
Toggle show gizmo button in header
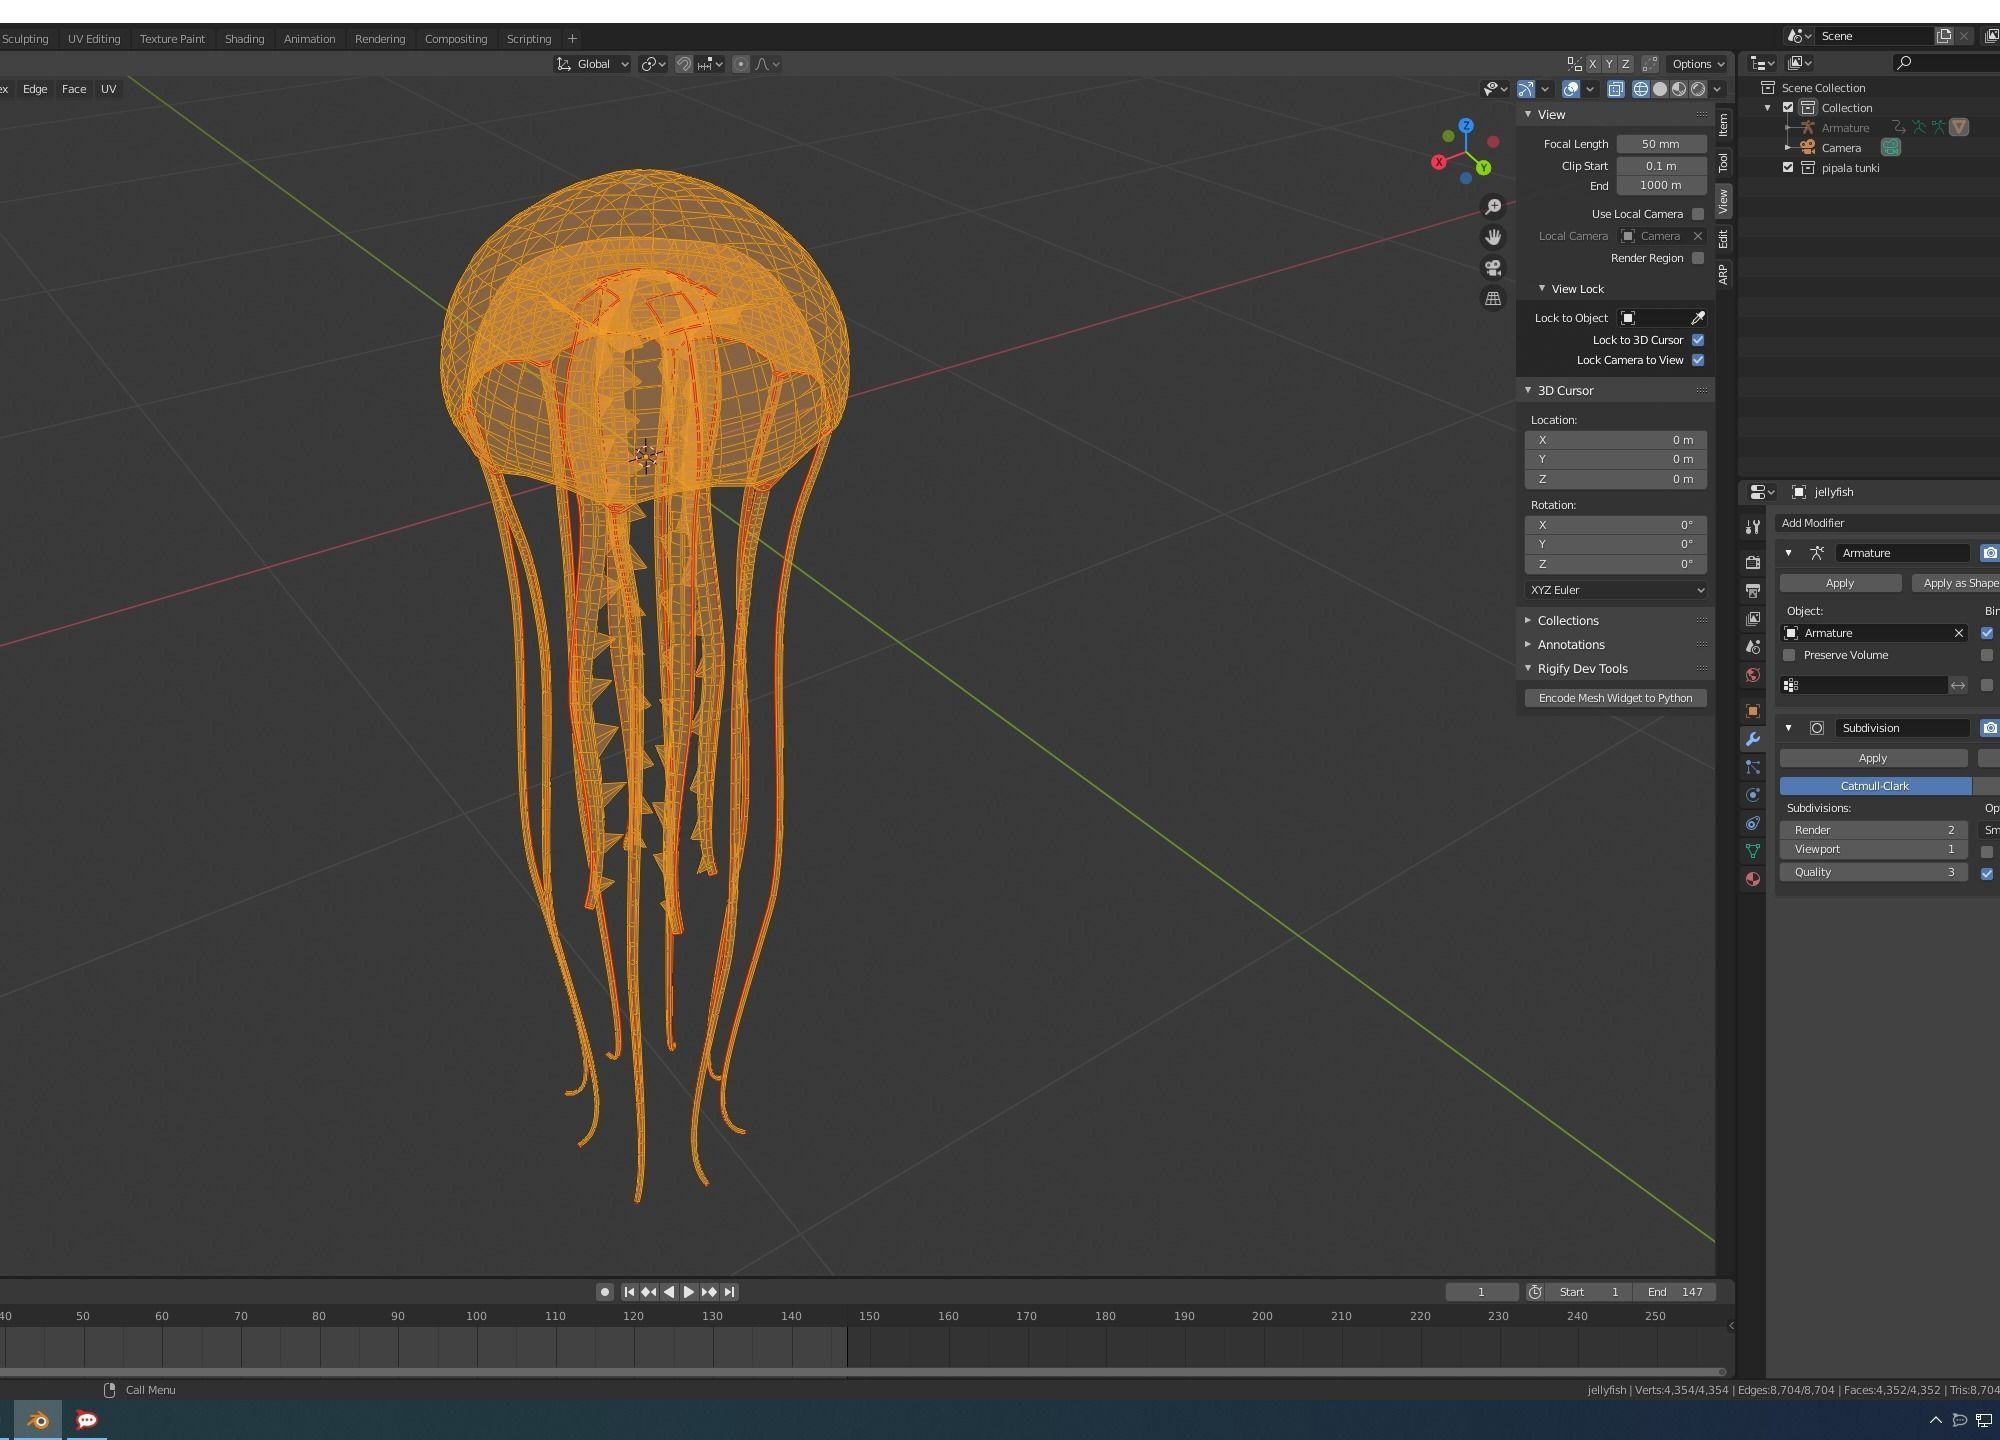click(1526, 89)
